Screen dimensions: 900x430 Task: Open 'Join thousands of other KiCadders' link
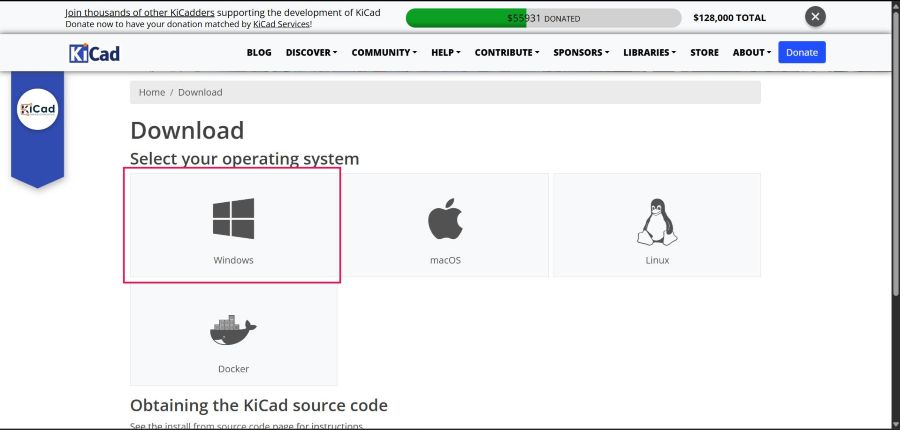[139, 13]
